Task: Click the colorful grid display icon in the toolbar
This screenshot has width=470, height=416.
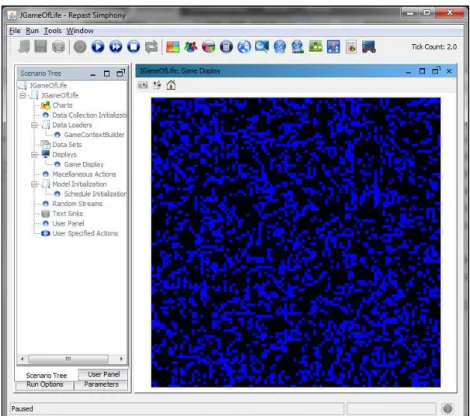Action: 173,47
